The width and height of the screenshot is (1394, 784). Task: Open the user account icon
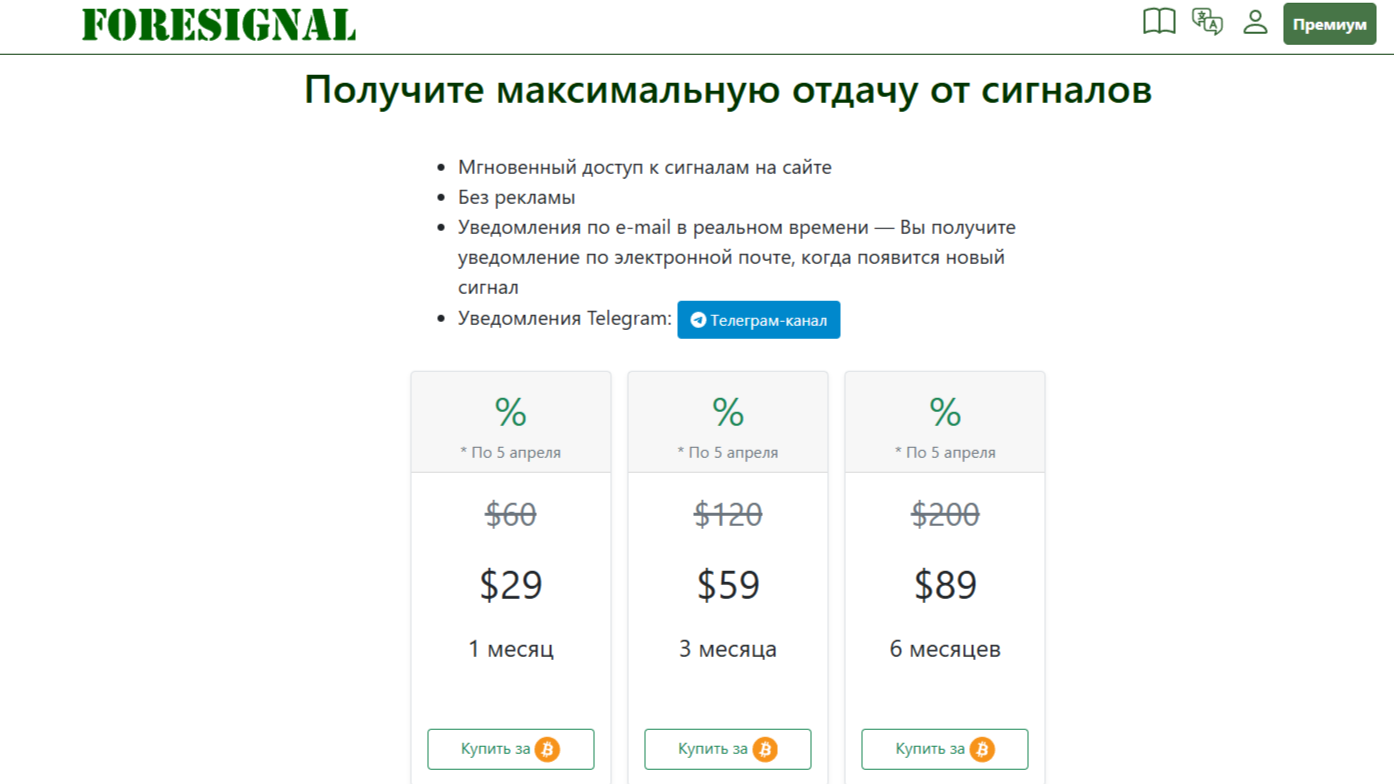click(x=1255, y=22)
